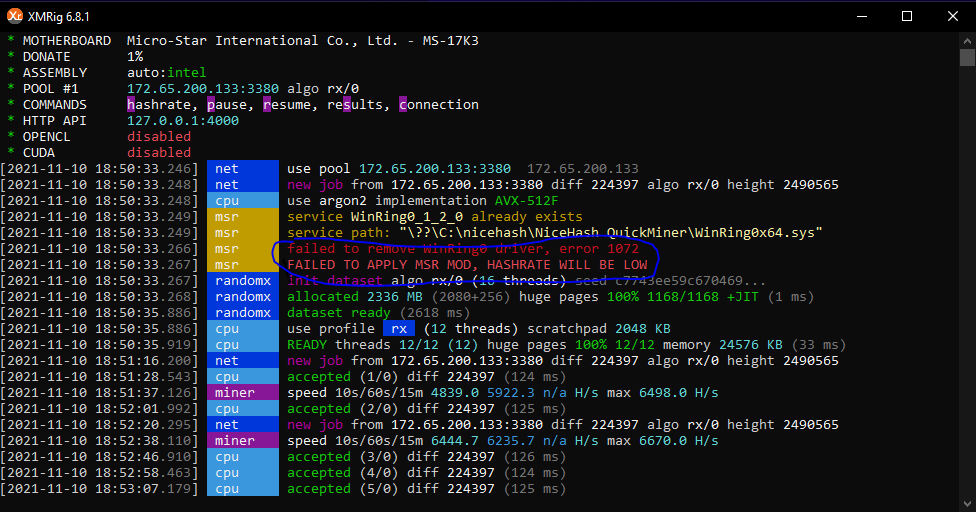Image resolution: width=976 pixels, height=512 pixels.
Task: Click the hashrate command
Action: (x=159, y=105)
